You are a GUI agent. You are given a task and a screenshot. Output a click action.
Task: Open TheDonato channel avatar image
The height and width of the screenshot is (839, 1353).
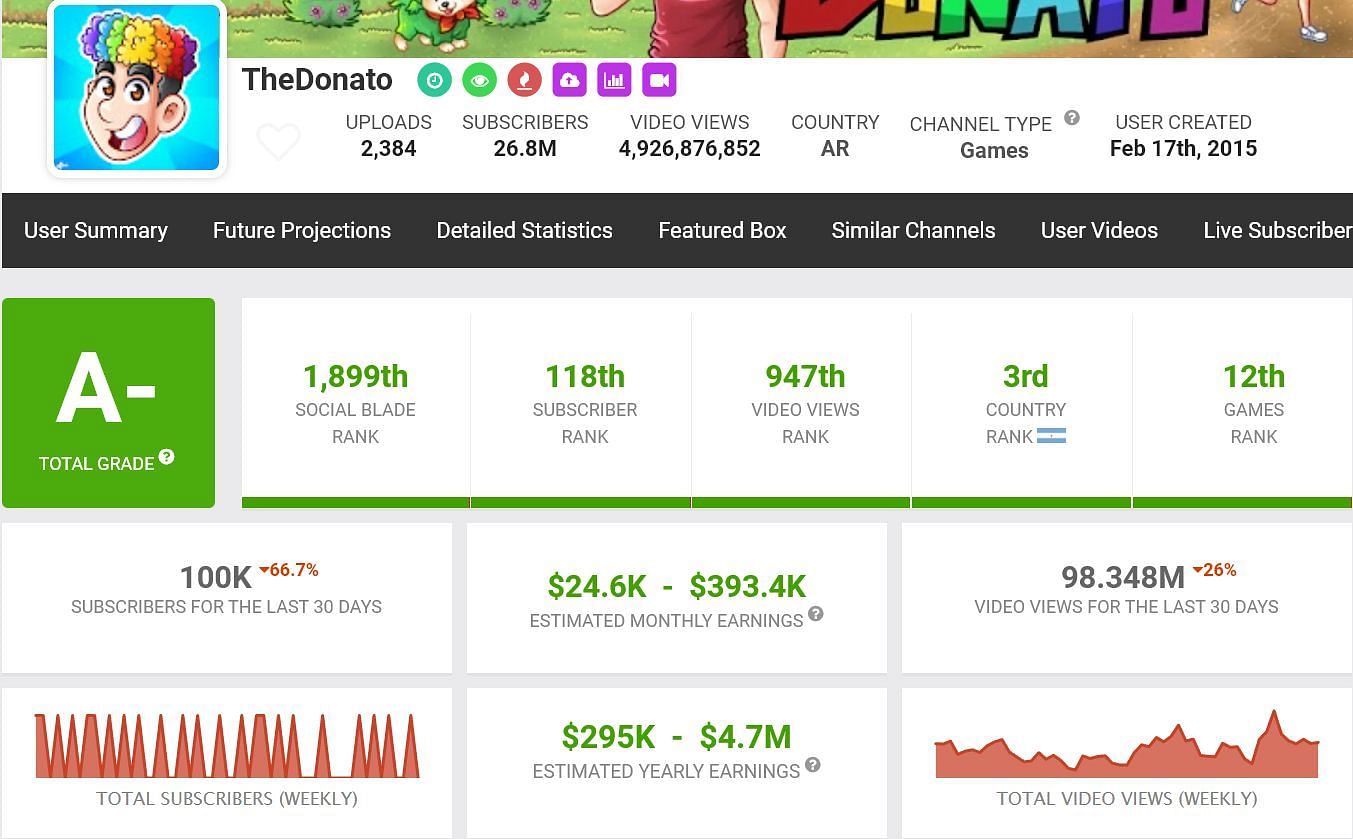pos(136,88)
